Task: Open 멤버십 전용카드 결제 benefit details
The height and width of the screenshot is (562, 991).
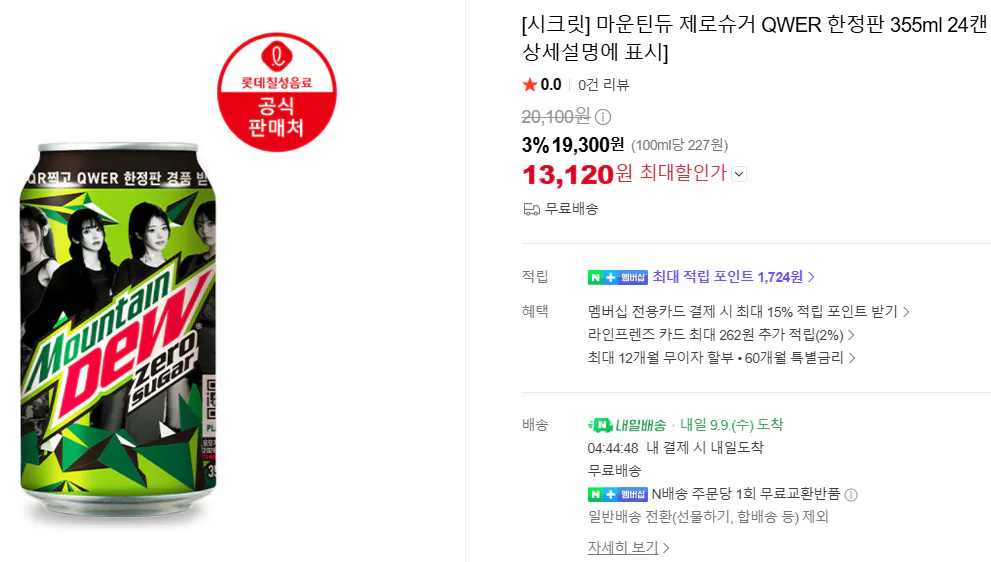Action: pyautogui.click(x=748, y=312)
